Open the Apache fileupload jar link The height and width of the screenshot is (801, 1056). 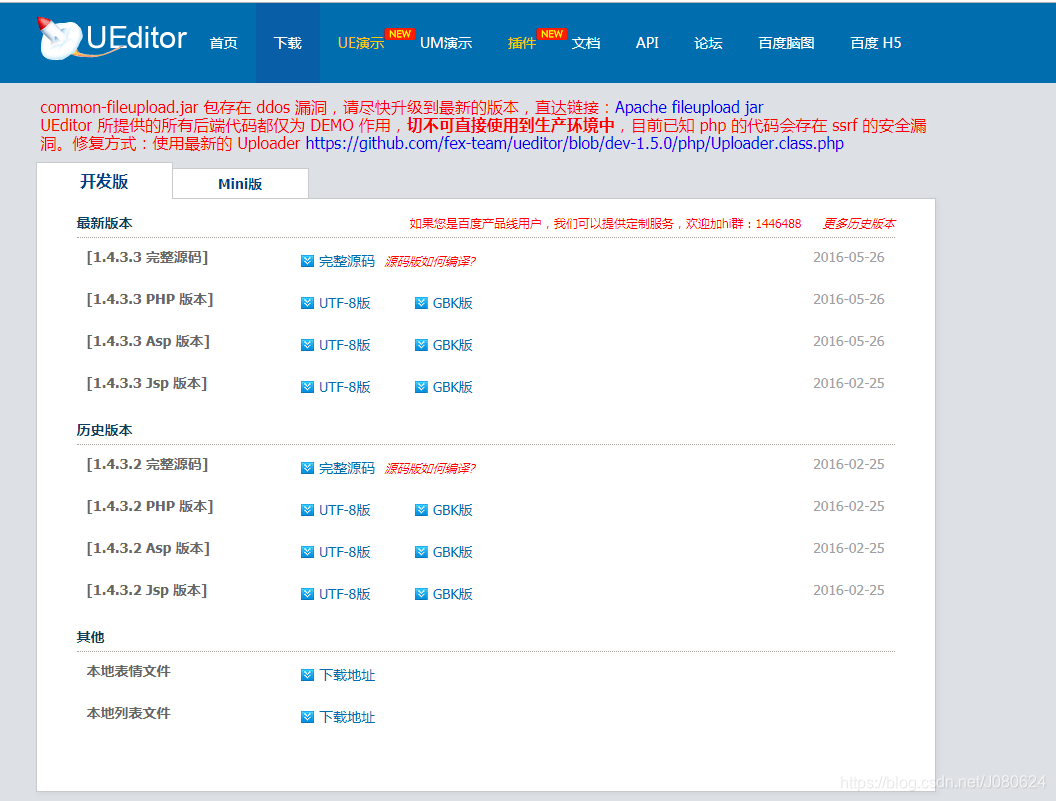(x=689, y=108)
